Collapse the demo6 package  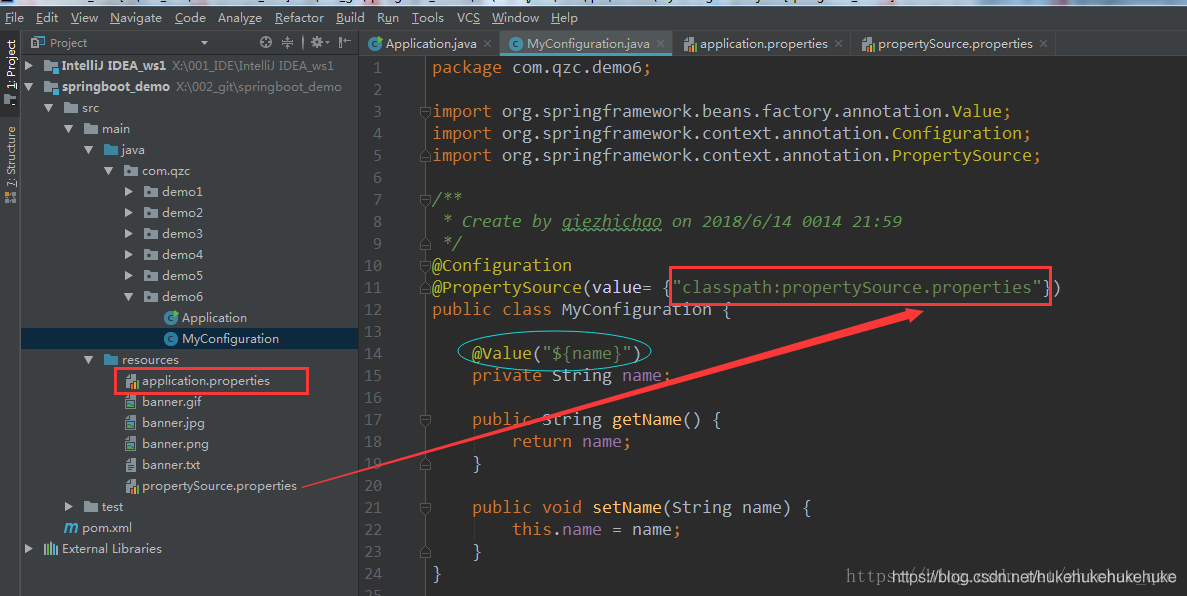tap(129, 297)
